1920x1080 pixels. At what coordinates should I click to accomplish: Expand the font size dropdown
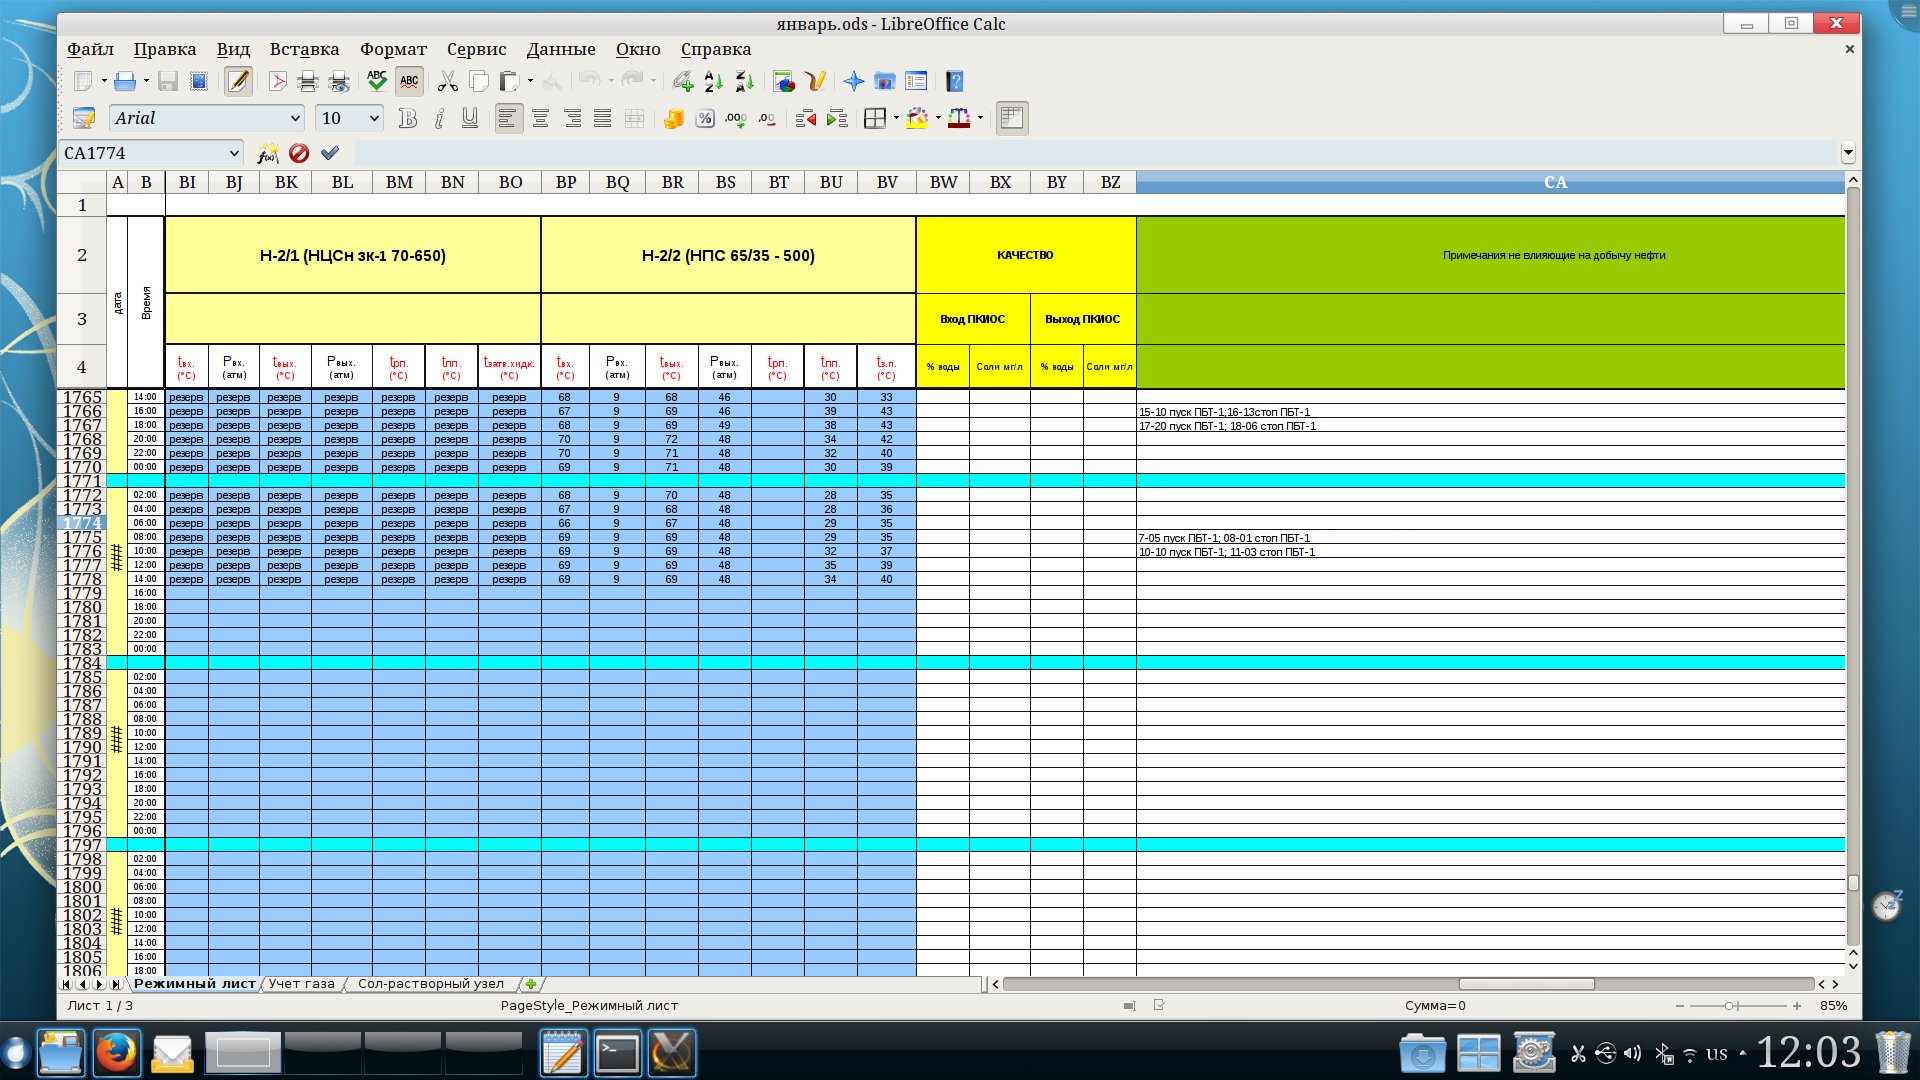point(374,119)
